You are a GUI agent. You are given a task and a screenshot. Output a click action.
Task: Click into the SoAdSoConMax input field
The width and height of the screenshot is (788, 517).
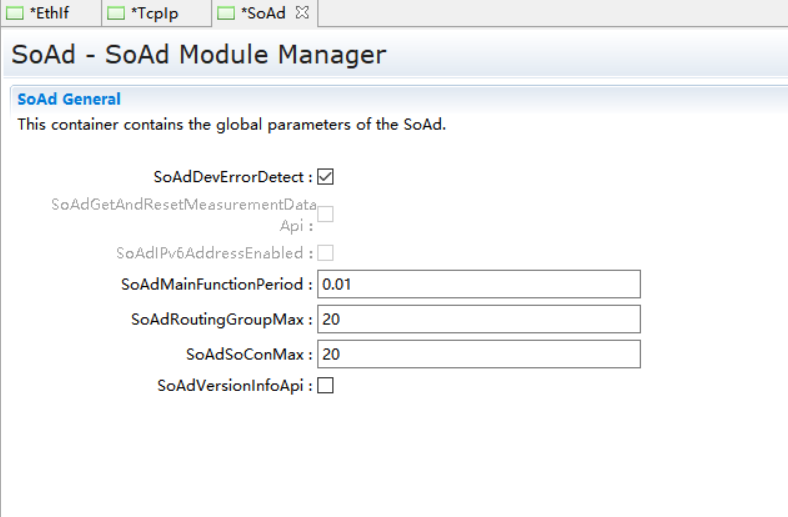point(478,354)
